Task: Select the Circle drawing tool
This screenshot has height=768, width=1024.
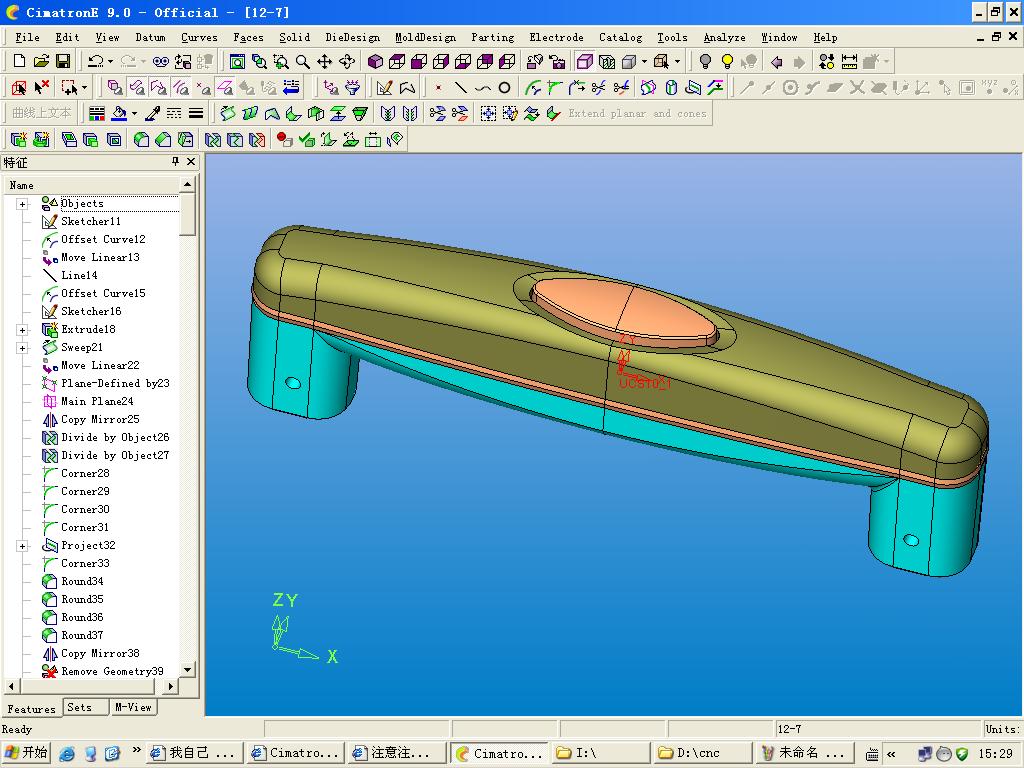Action: click(504, 87)
